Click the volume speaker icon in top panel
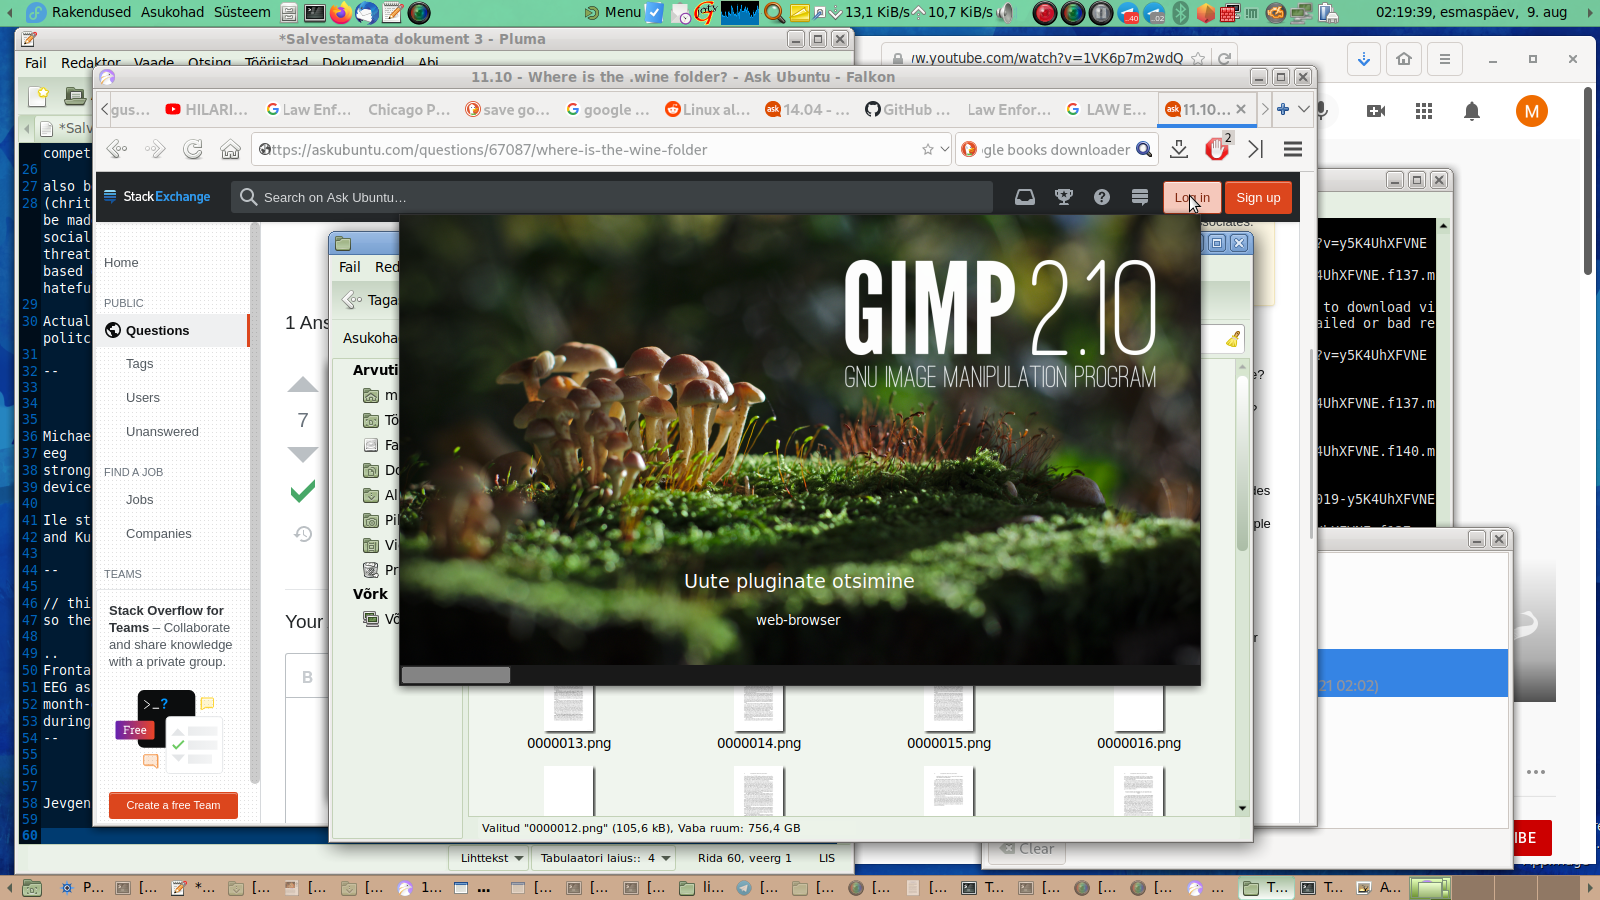Screen dimensions: 1600x900 (1006, 12)
